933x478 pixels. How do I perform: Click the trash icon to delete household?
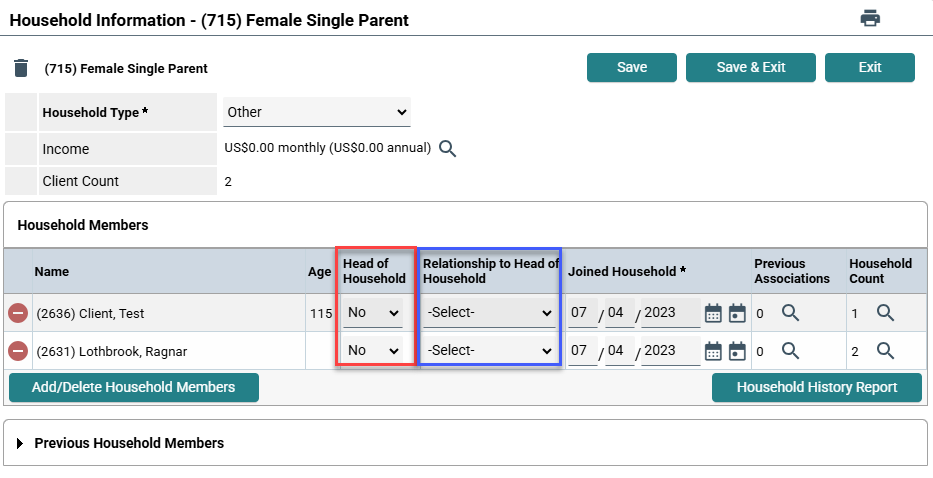tap(21, 68)
